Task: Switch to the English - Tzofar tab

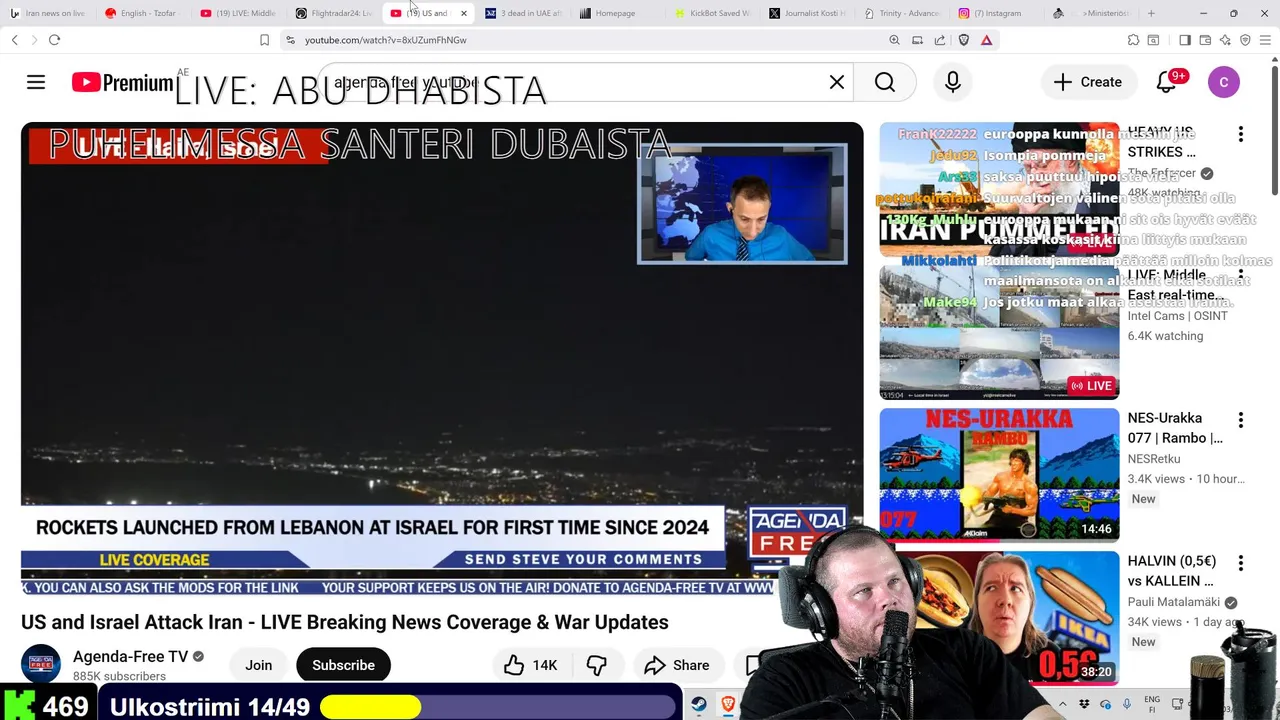Action: click(x=141, y=13)
